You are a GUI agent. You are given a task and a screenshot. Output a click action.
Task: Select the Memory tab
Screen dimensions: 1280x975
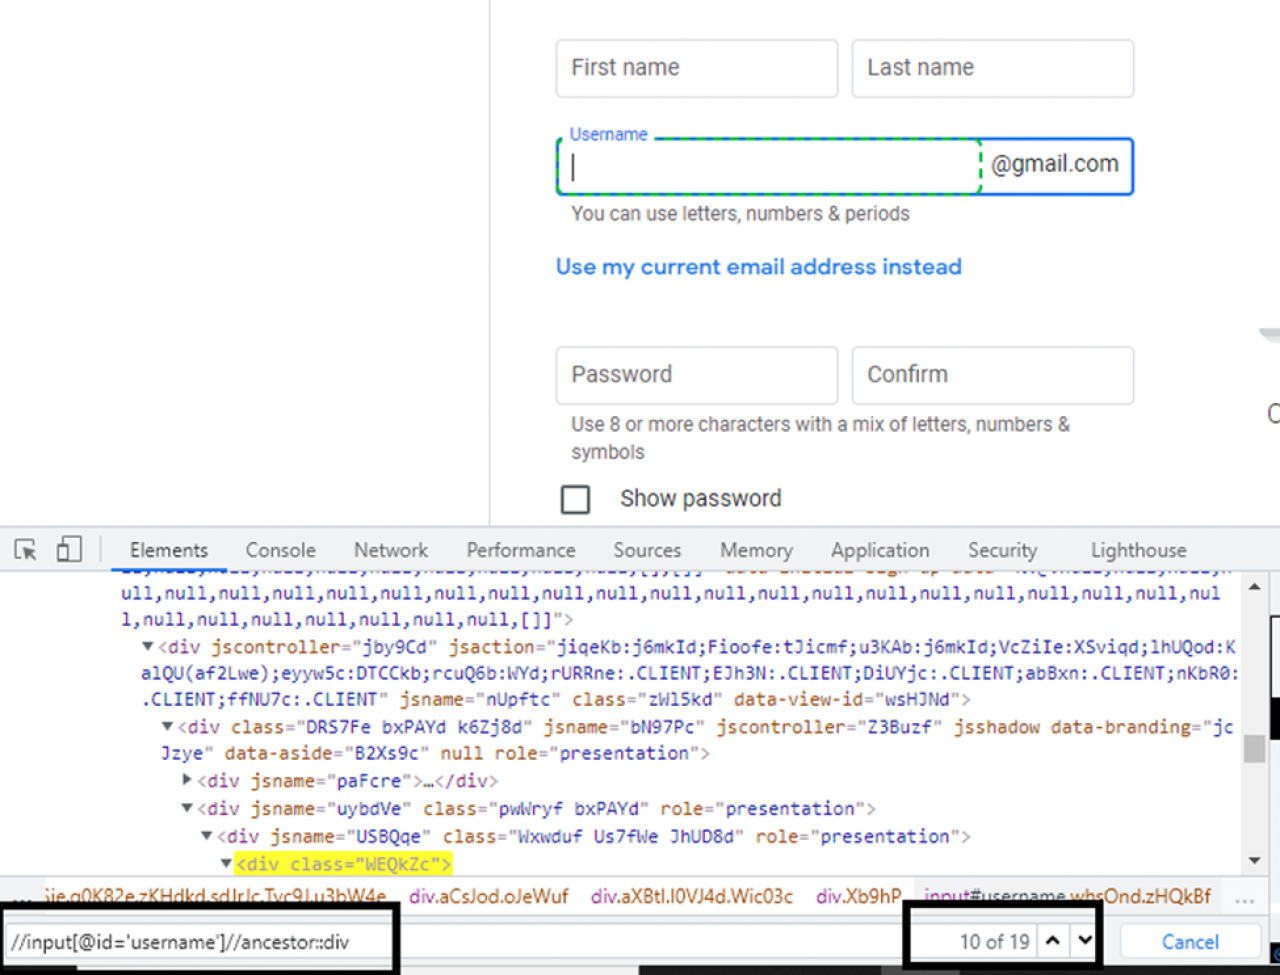[x=756, y=549]
